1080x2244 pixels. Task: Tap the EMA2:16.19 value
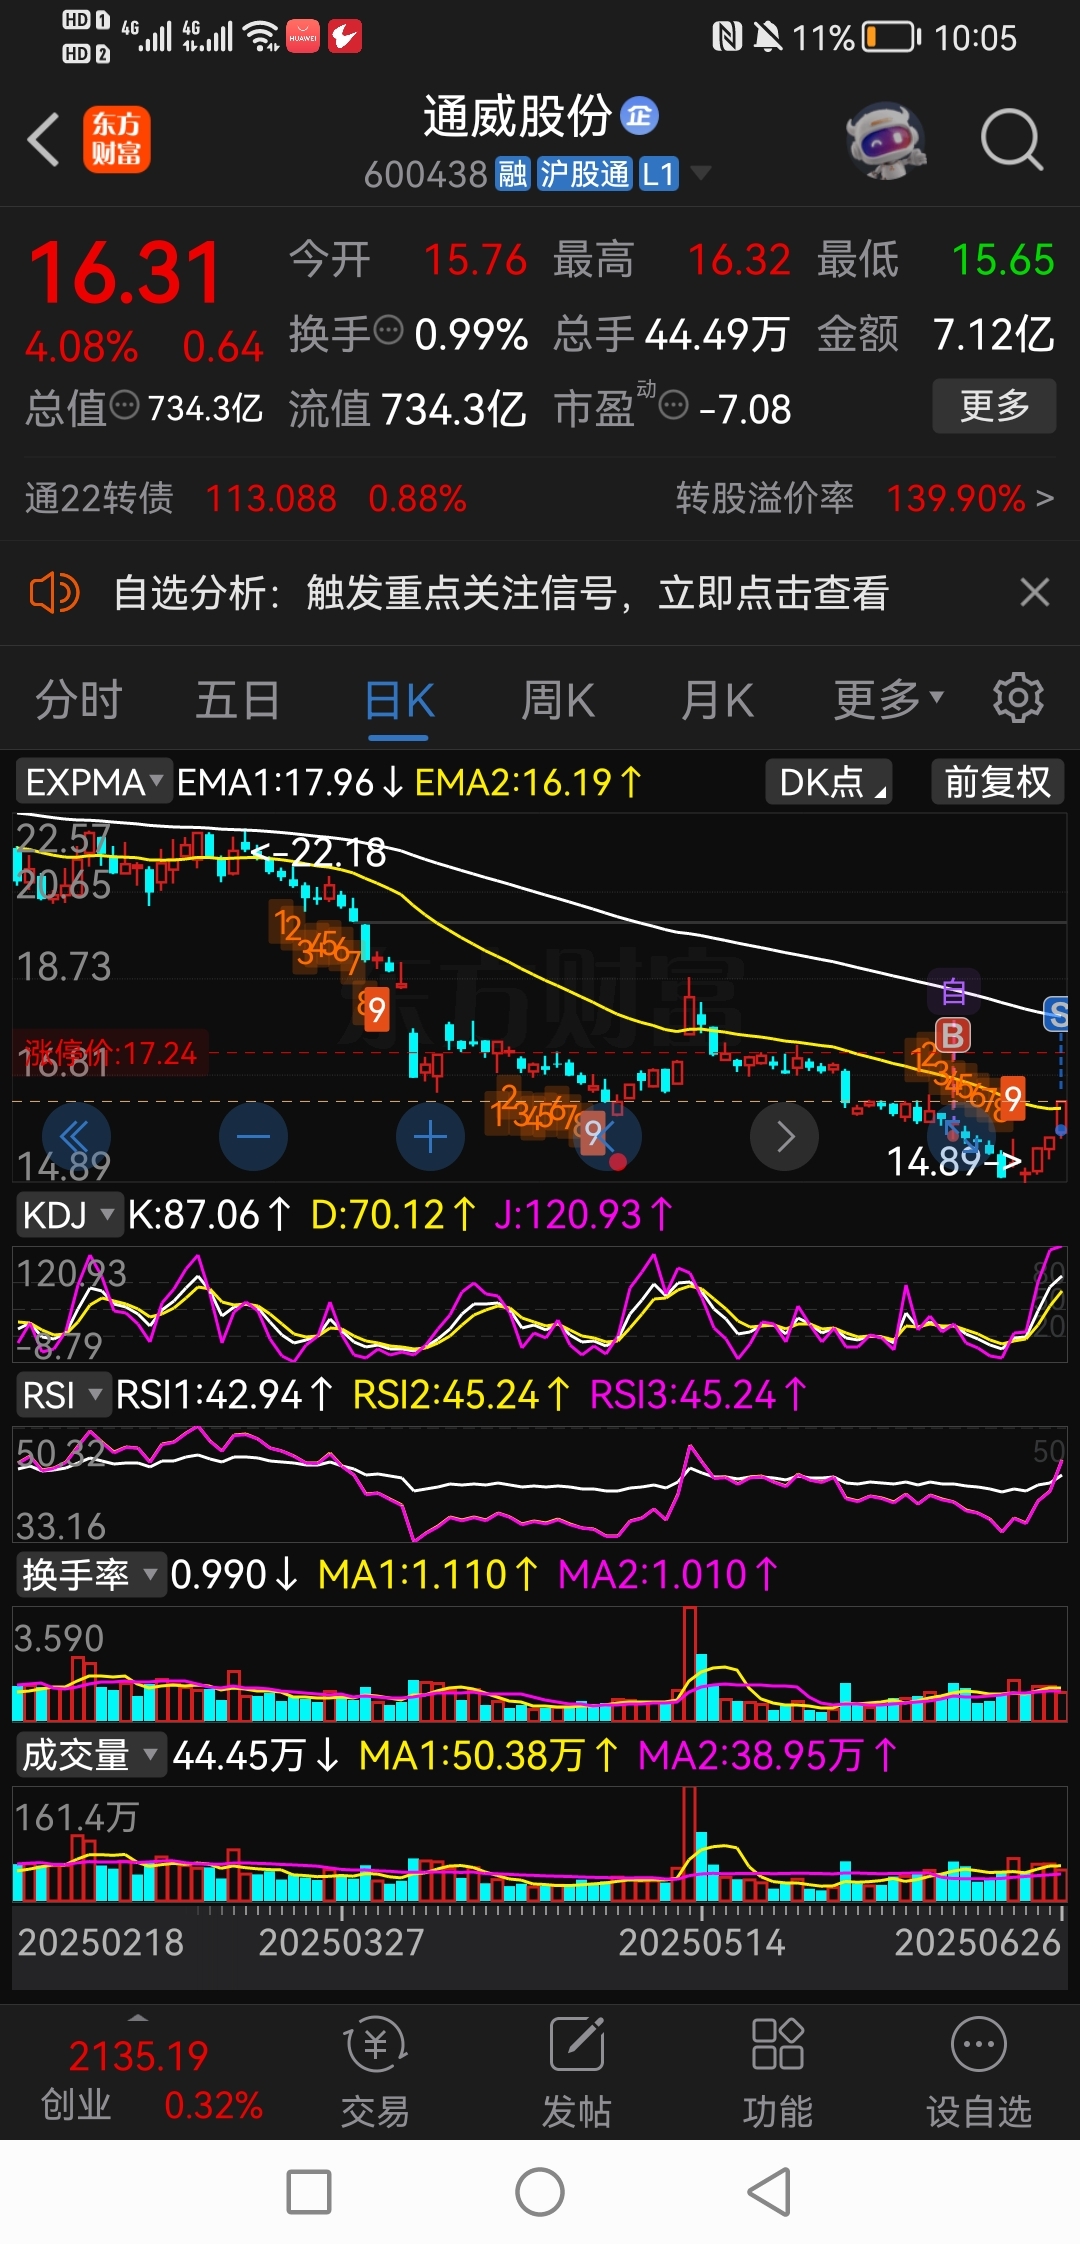pyautogui.click(x=528, y=782)
